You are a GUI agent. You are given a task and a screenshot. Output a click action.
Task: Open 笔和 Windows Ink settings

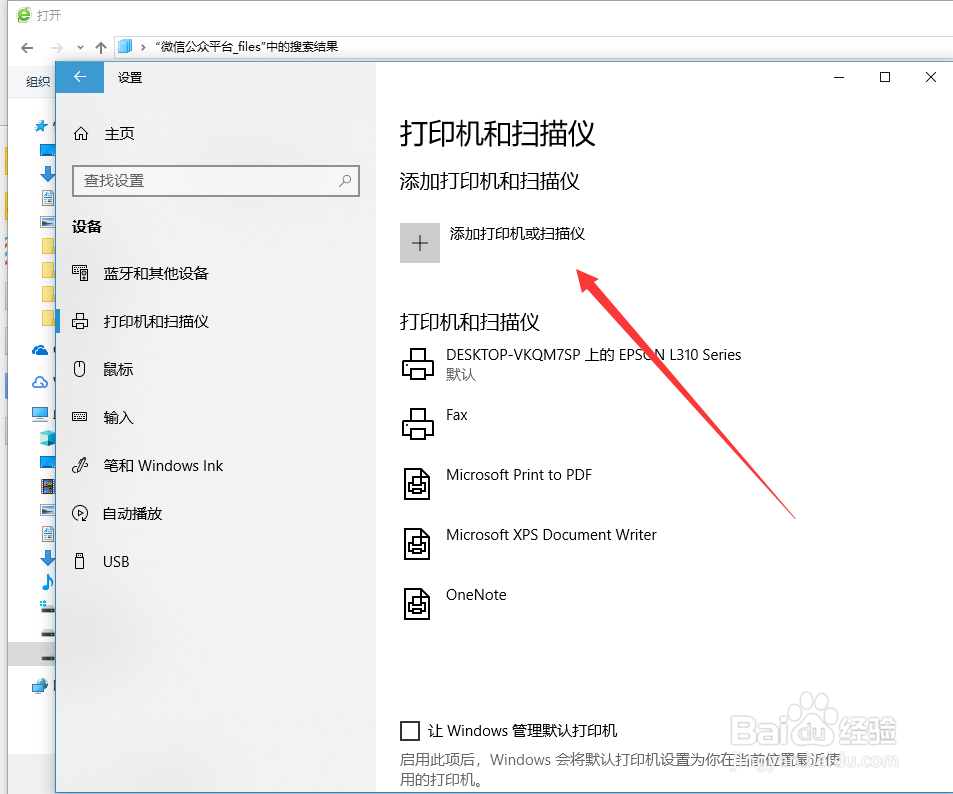point(163,466)
